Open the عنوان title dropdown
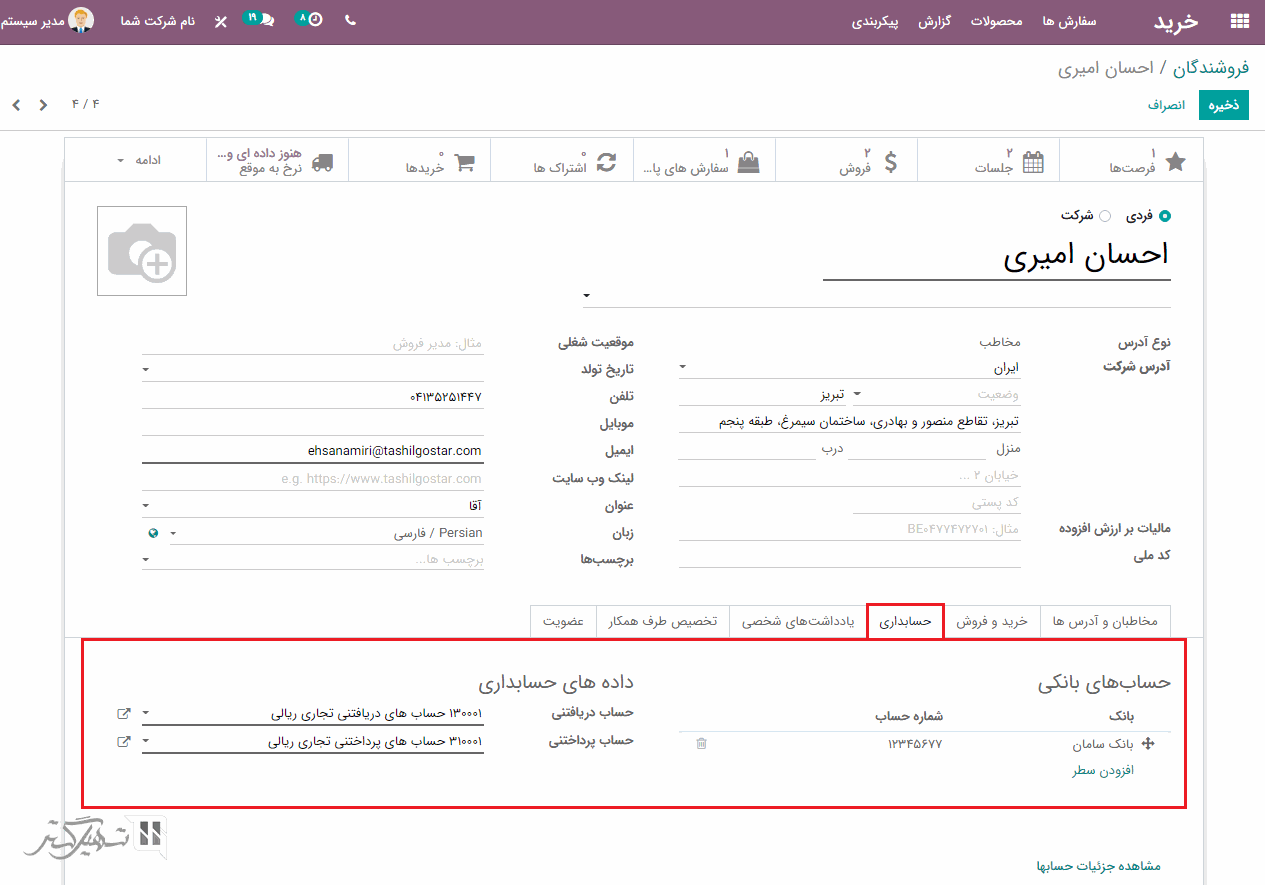This screenshot has width=1265, height=885. (312, 506)
